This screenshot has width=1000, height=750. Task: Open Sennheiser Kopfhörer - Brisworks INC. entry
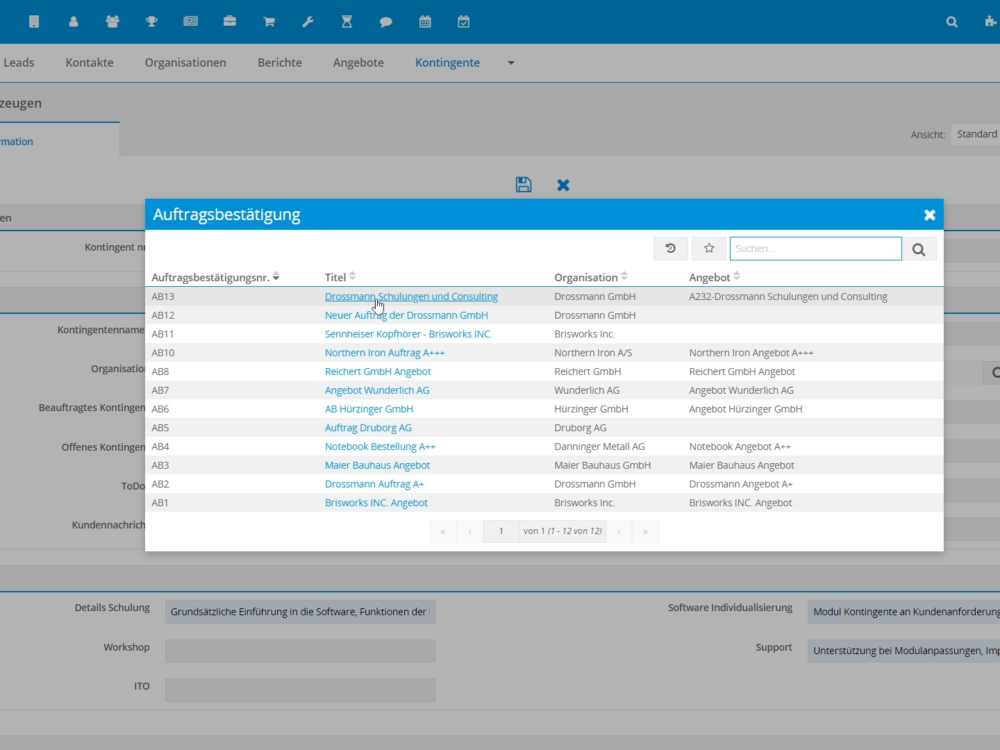408,334
